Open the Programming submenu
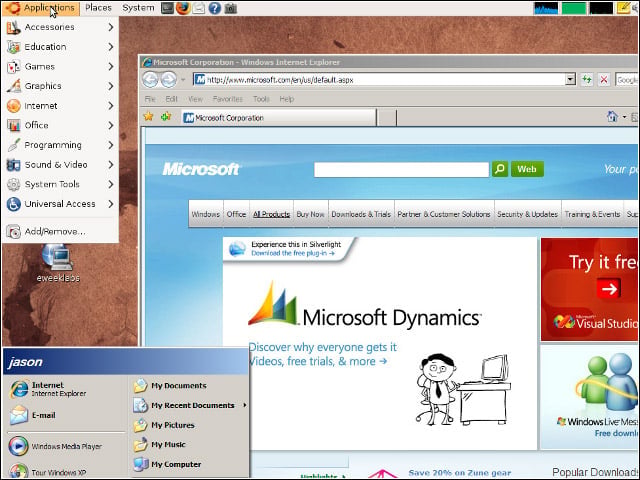Image resolution: width=640 pixels, height=480 pixels. pyautogui.click(x=60, y=145)
